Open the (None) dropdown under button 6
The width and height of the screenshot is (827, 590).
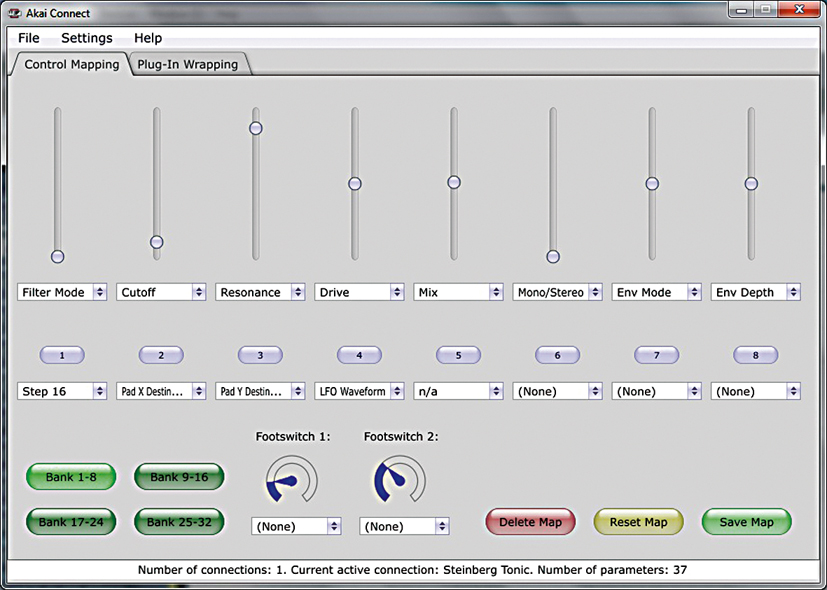557,391
